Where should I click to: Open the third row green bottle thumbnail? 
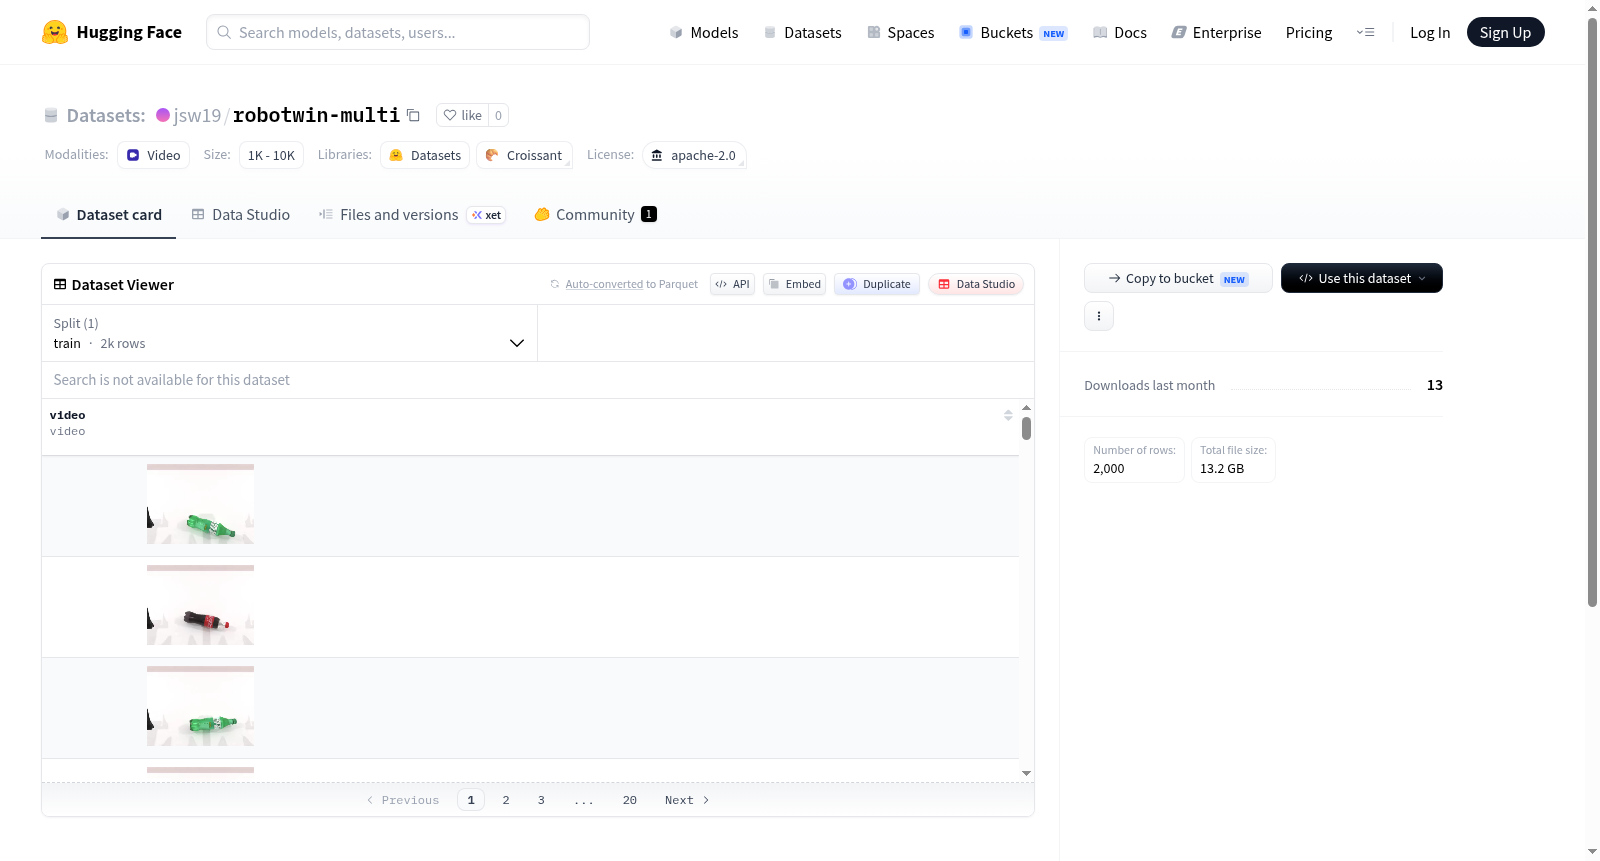pos(200,706)
